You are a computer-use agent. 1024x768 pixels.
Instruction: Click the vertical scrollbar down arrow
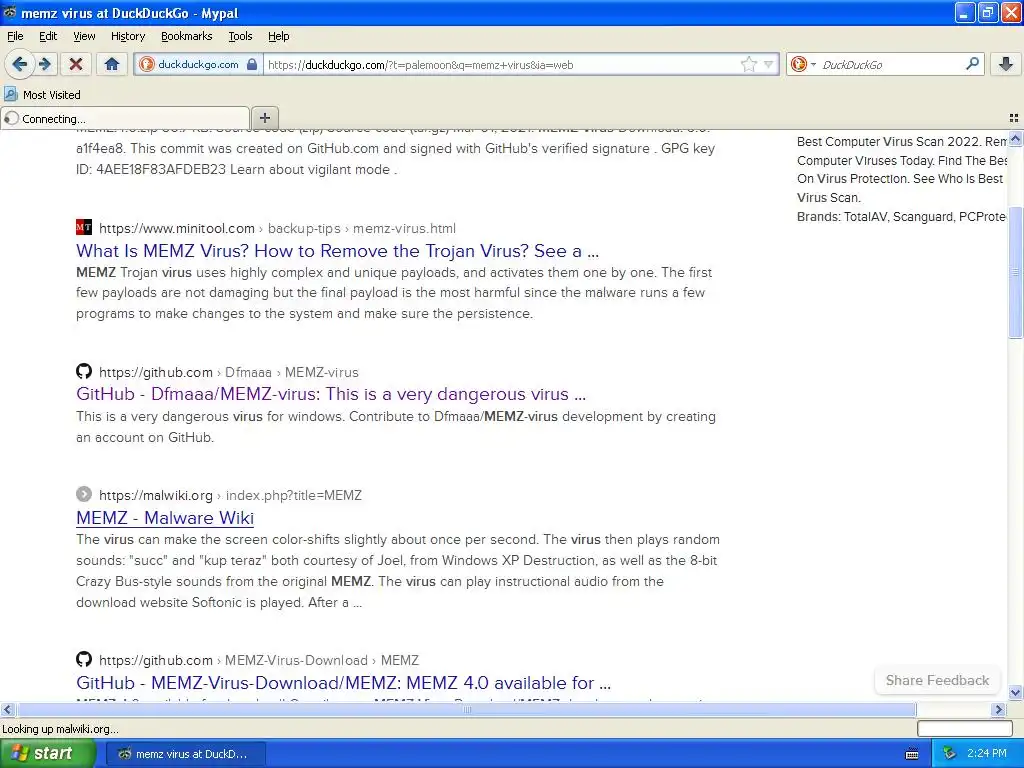[1015, 693]
